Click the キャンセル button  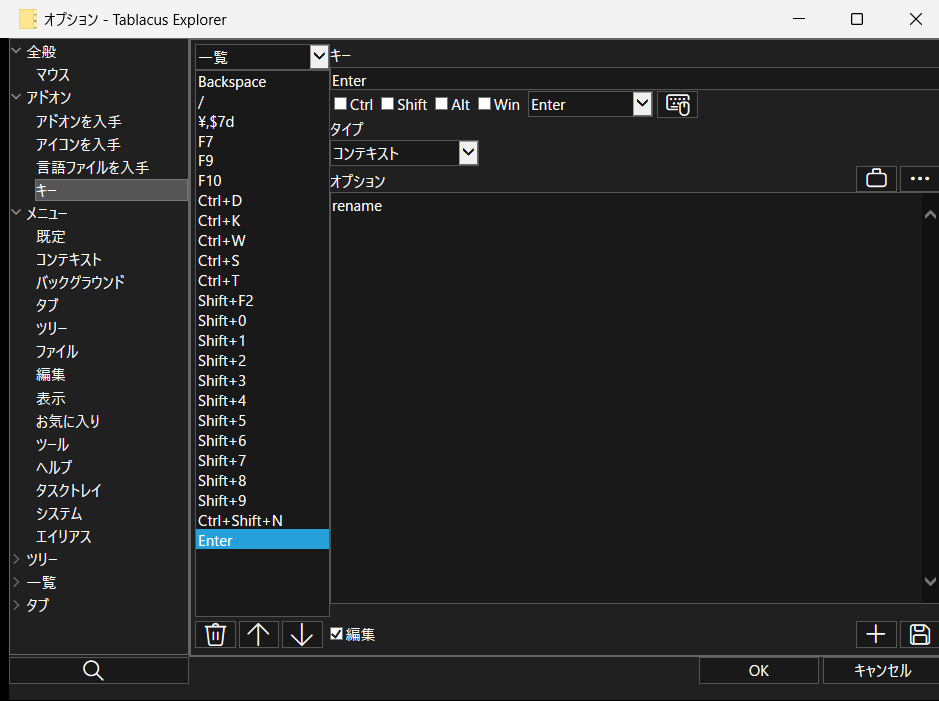[882, 671]
